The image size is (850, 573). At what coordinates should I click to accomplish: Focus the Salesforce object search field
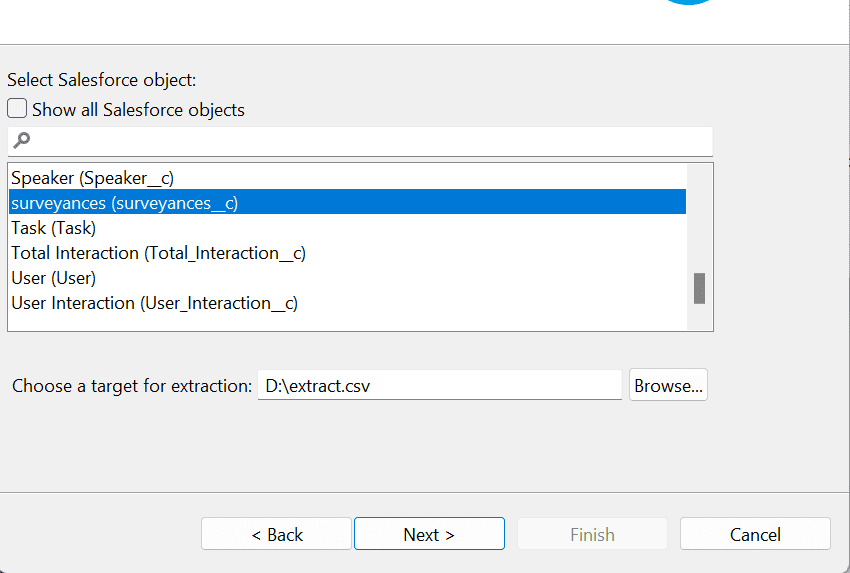click(x=370, y=141)
